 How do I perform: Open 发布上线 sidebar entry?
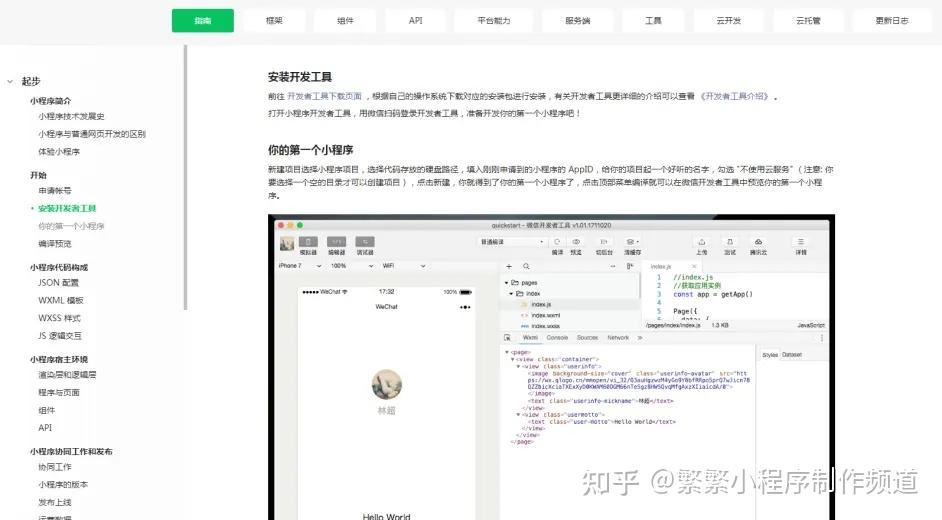click(x=55, y=502)
